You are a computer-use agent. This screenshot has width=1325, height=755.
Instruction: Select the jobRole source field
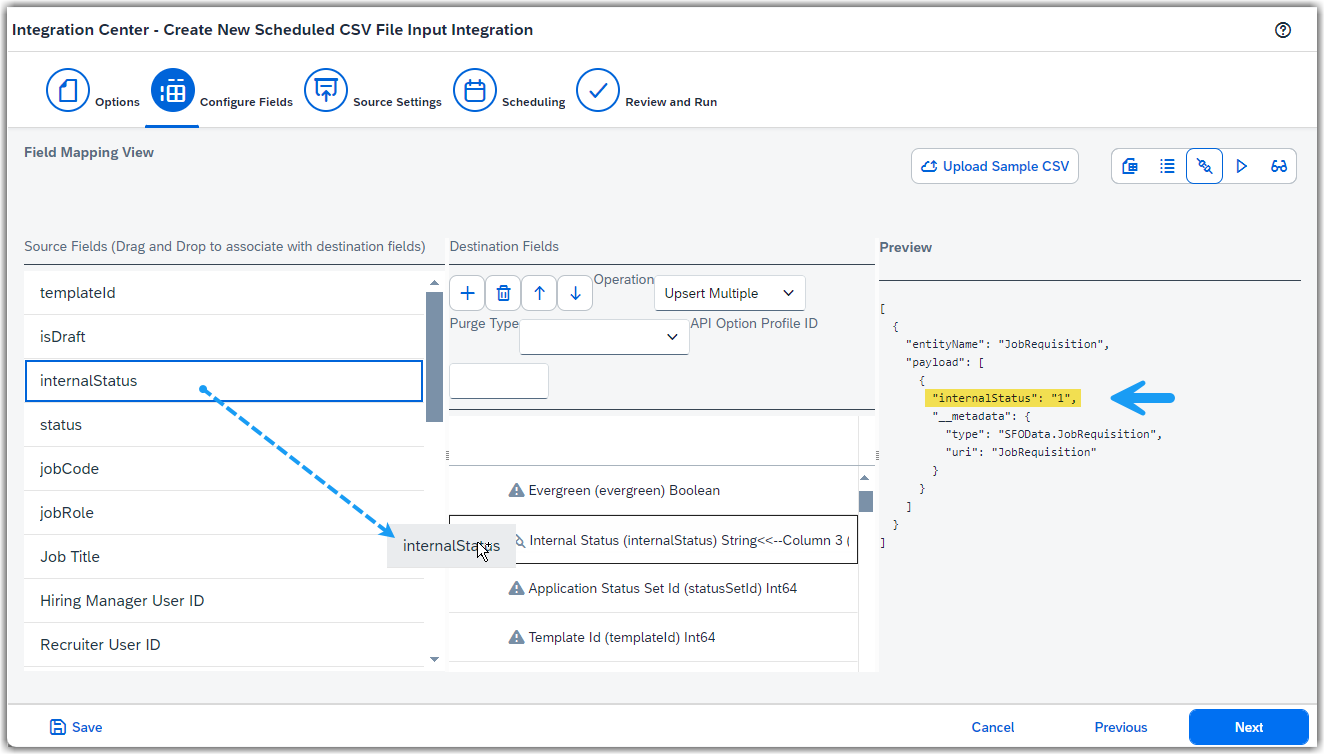point(224,513)
